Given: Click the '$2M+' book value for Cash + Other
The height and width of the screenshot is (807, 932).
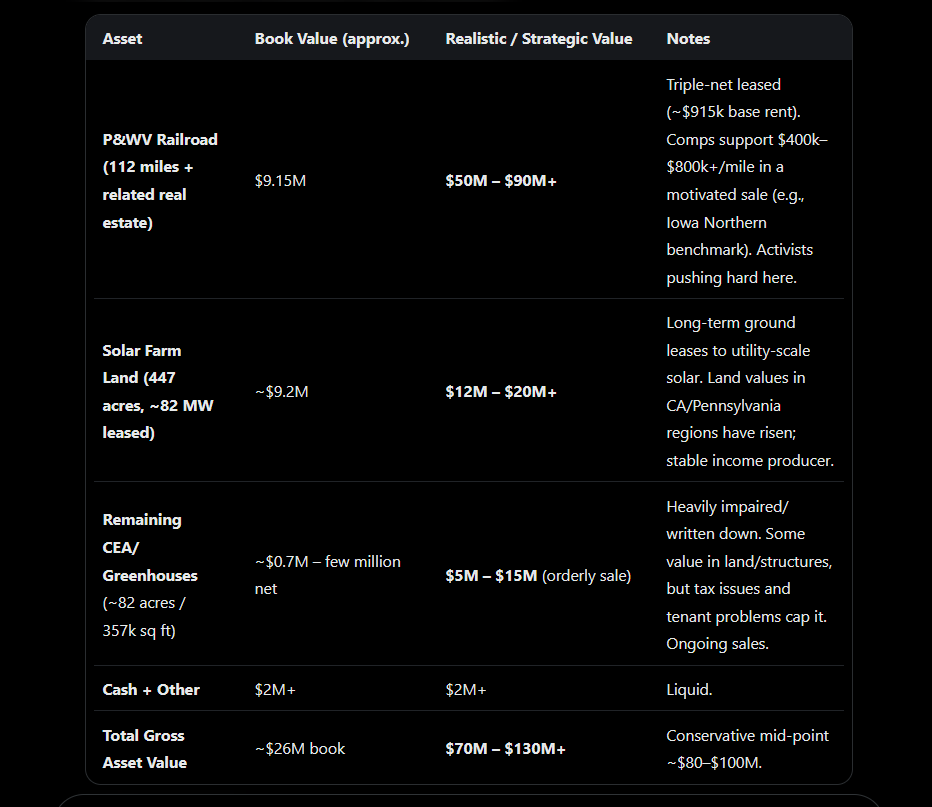Looking at the screenshot, I should click(275, 689).
